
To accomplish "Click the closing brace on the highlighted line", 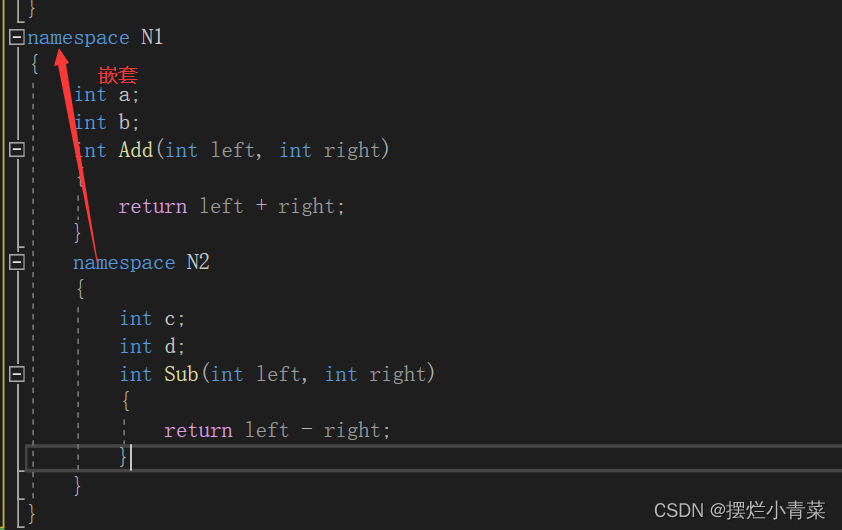I will 123,457.
